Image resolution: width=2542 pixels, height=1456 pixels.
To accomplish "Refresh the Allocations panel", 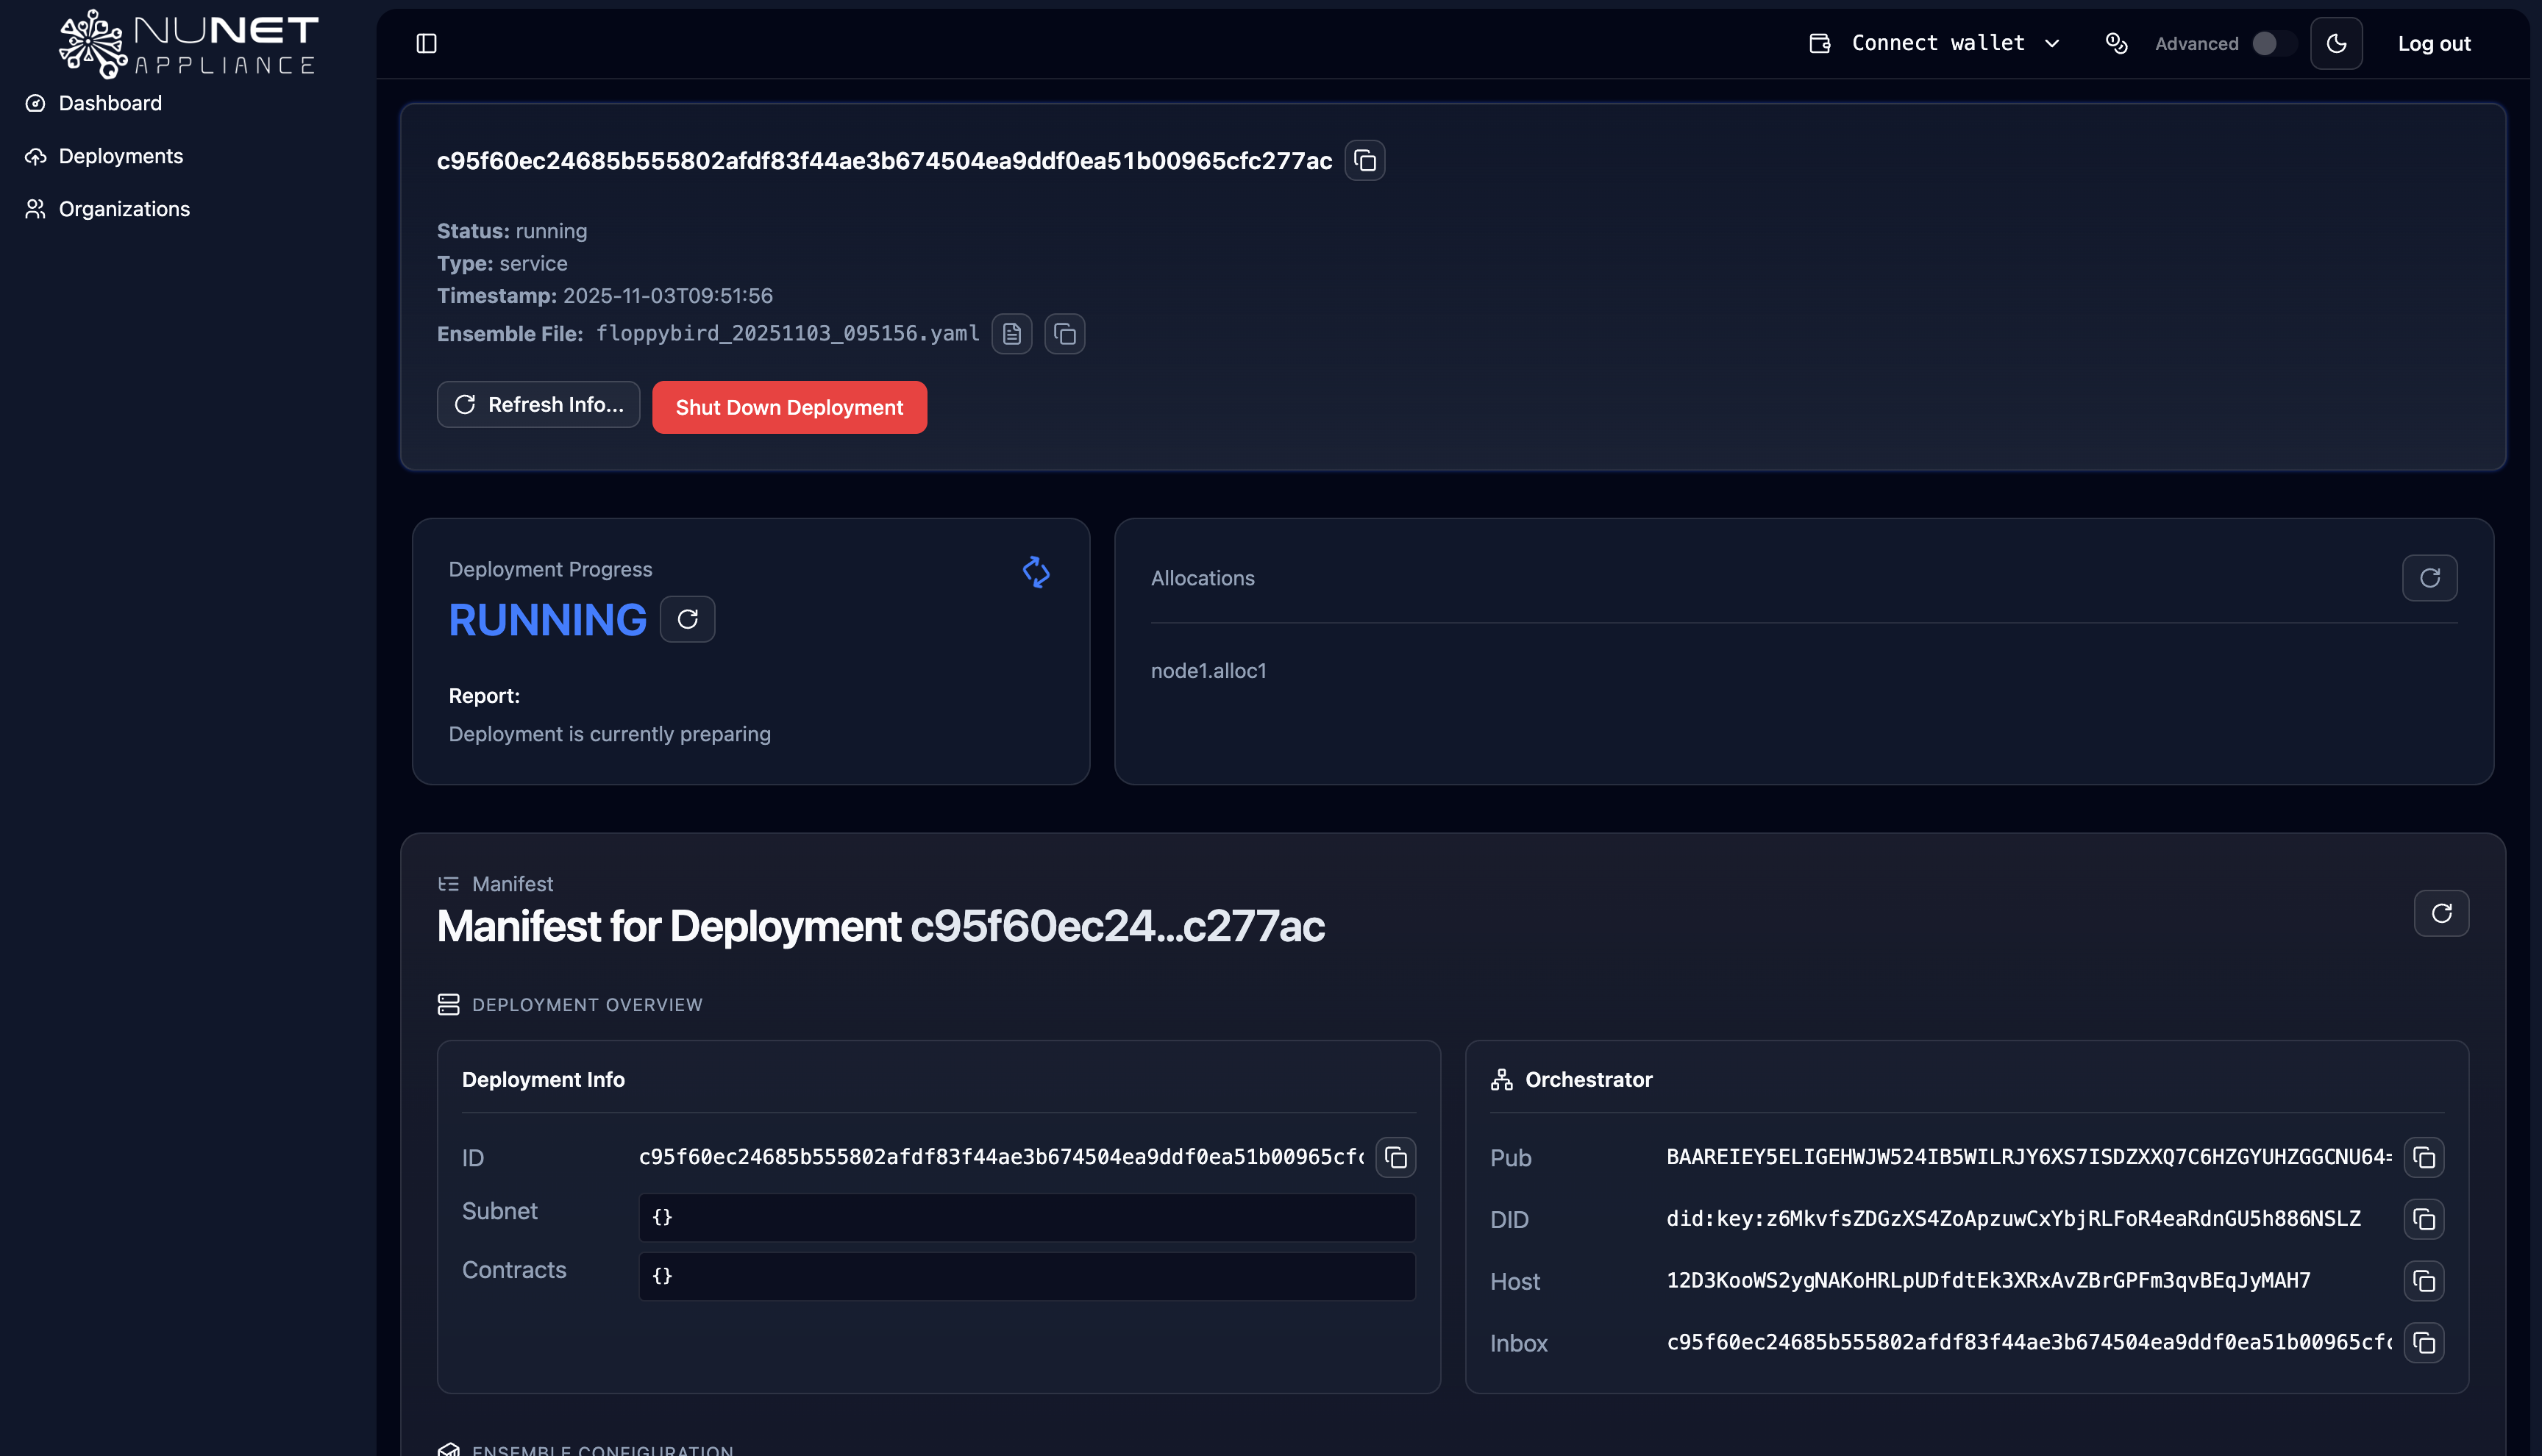I will (x=2429, y=578).
